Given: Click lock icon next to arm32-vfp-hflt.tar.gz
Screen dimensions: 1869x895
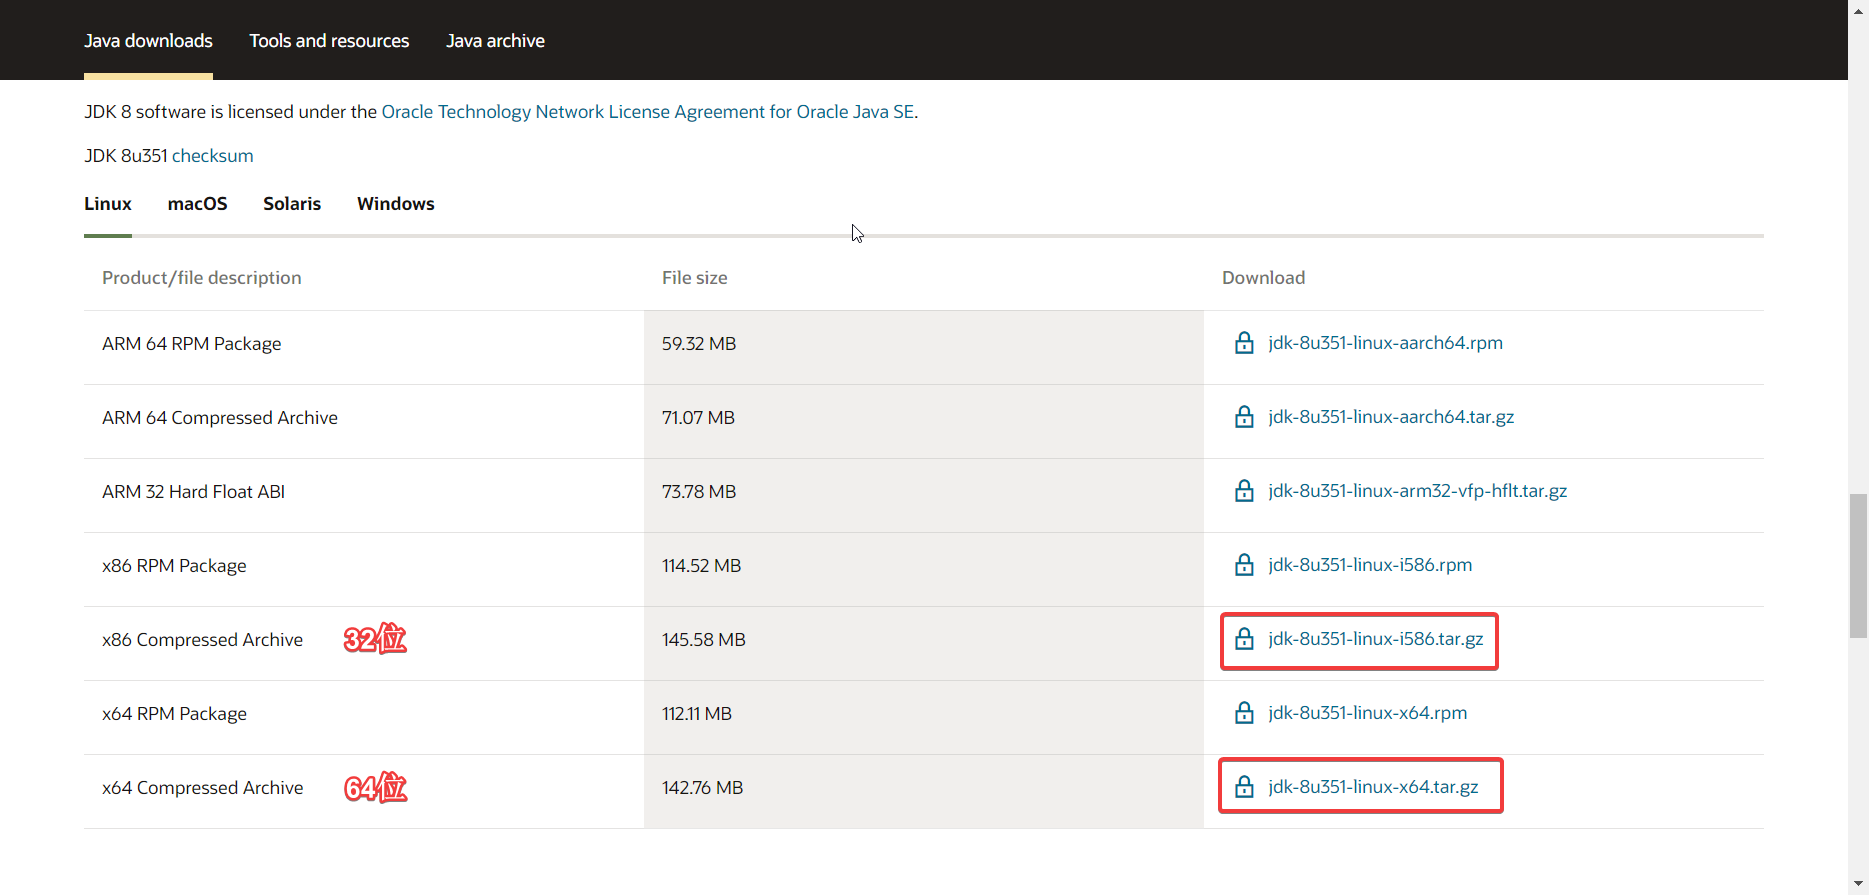Looking at the screenshot, I should click(1244, 491).
